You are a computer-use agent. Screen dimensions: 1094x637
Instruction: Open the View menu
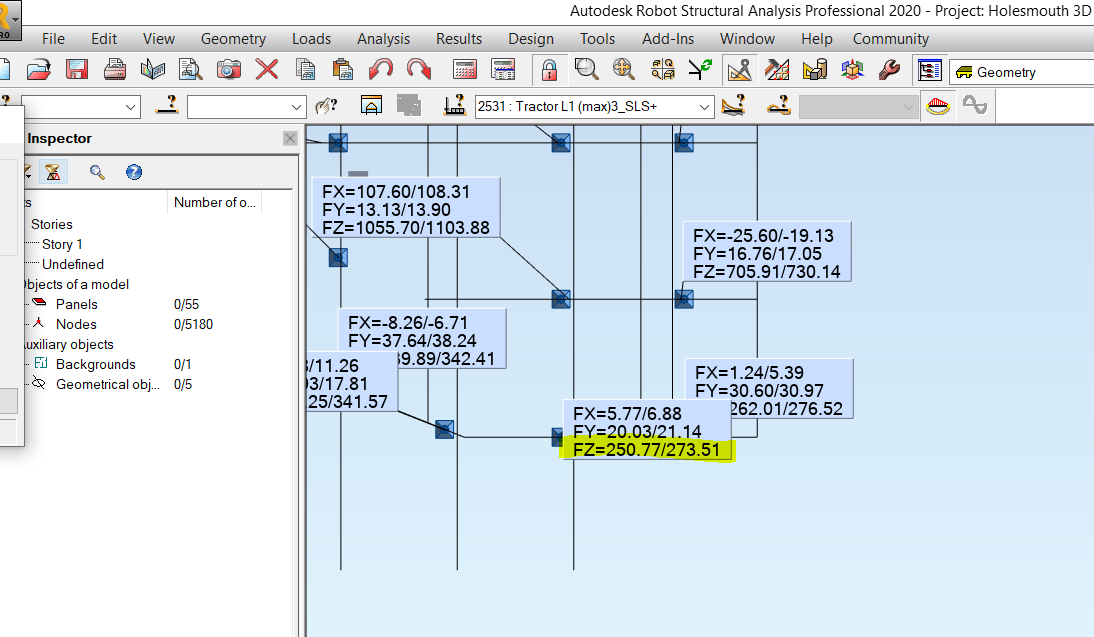tap(159, 39)
